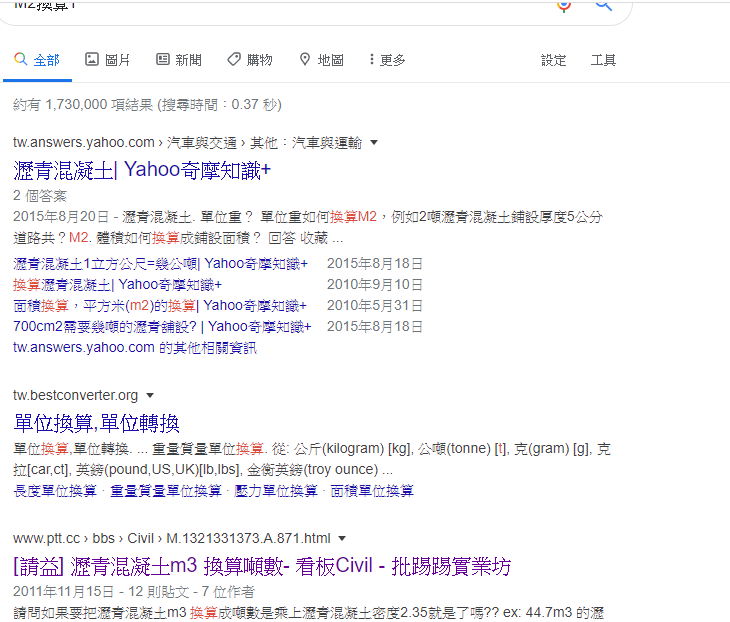Open 重量質量單位換算 sitelink
The image size is (730, 622).
(166, 491)
